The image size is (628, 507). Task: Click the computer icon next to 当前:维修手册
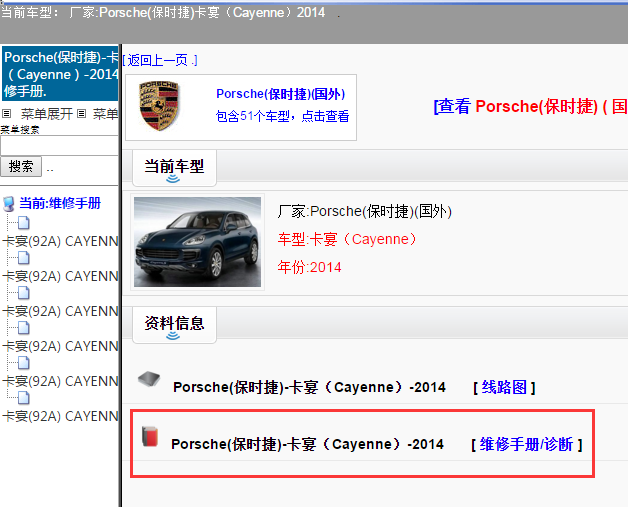coord(8,204)
